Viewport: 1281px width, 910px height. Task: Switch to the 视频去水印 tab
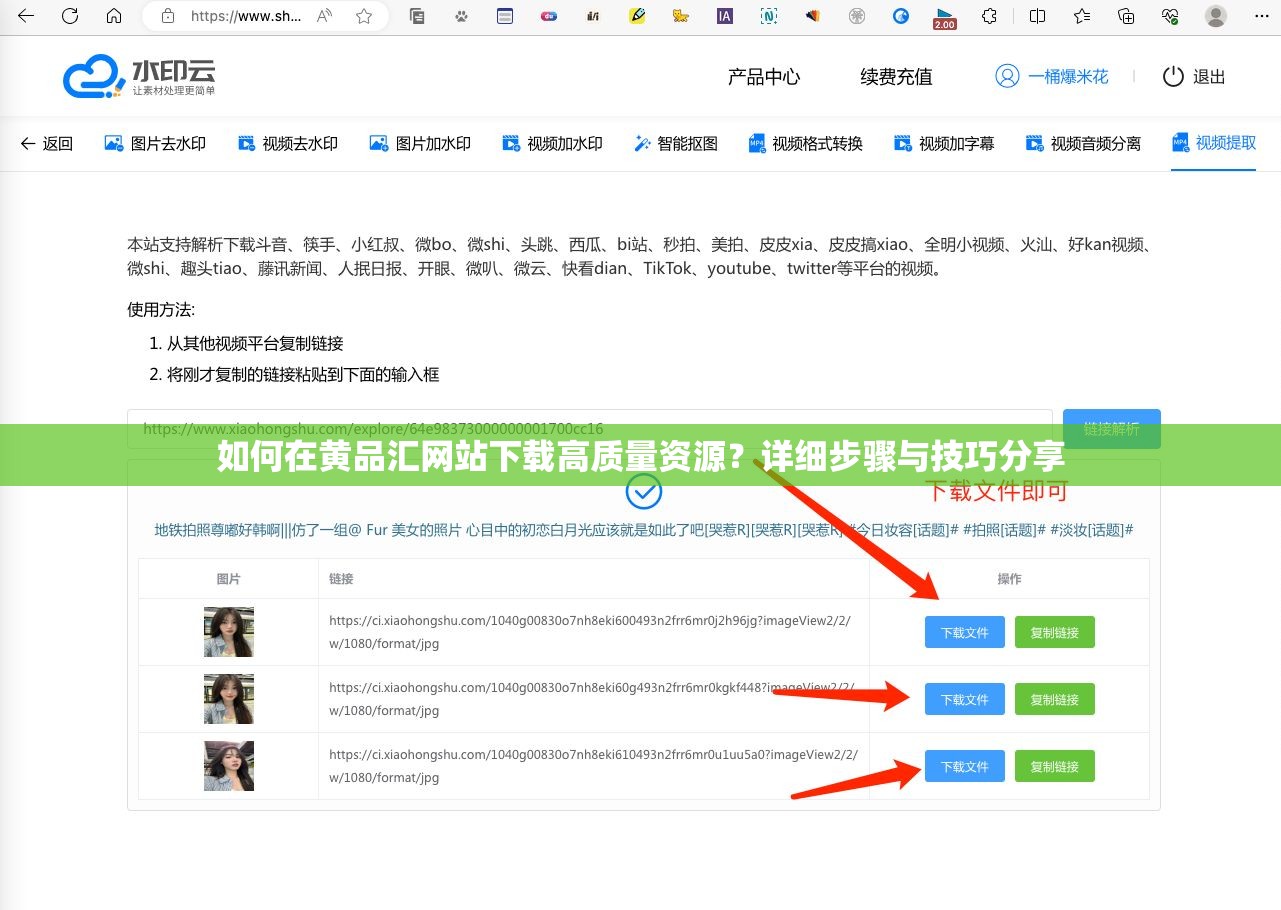[x=287, y=144]
